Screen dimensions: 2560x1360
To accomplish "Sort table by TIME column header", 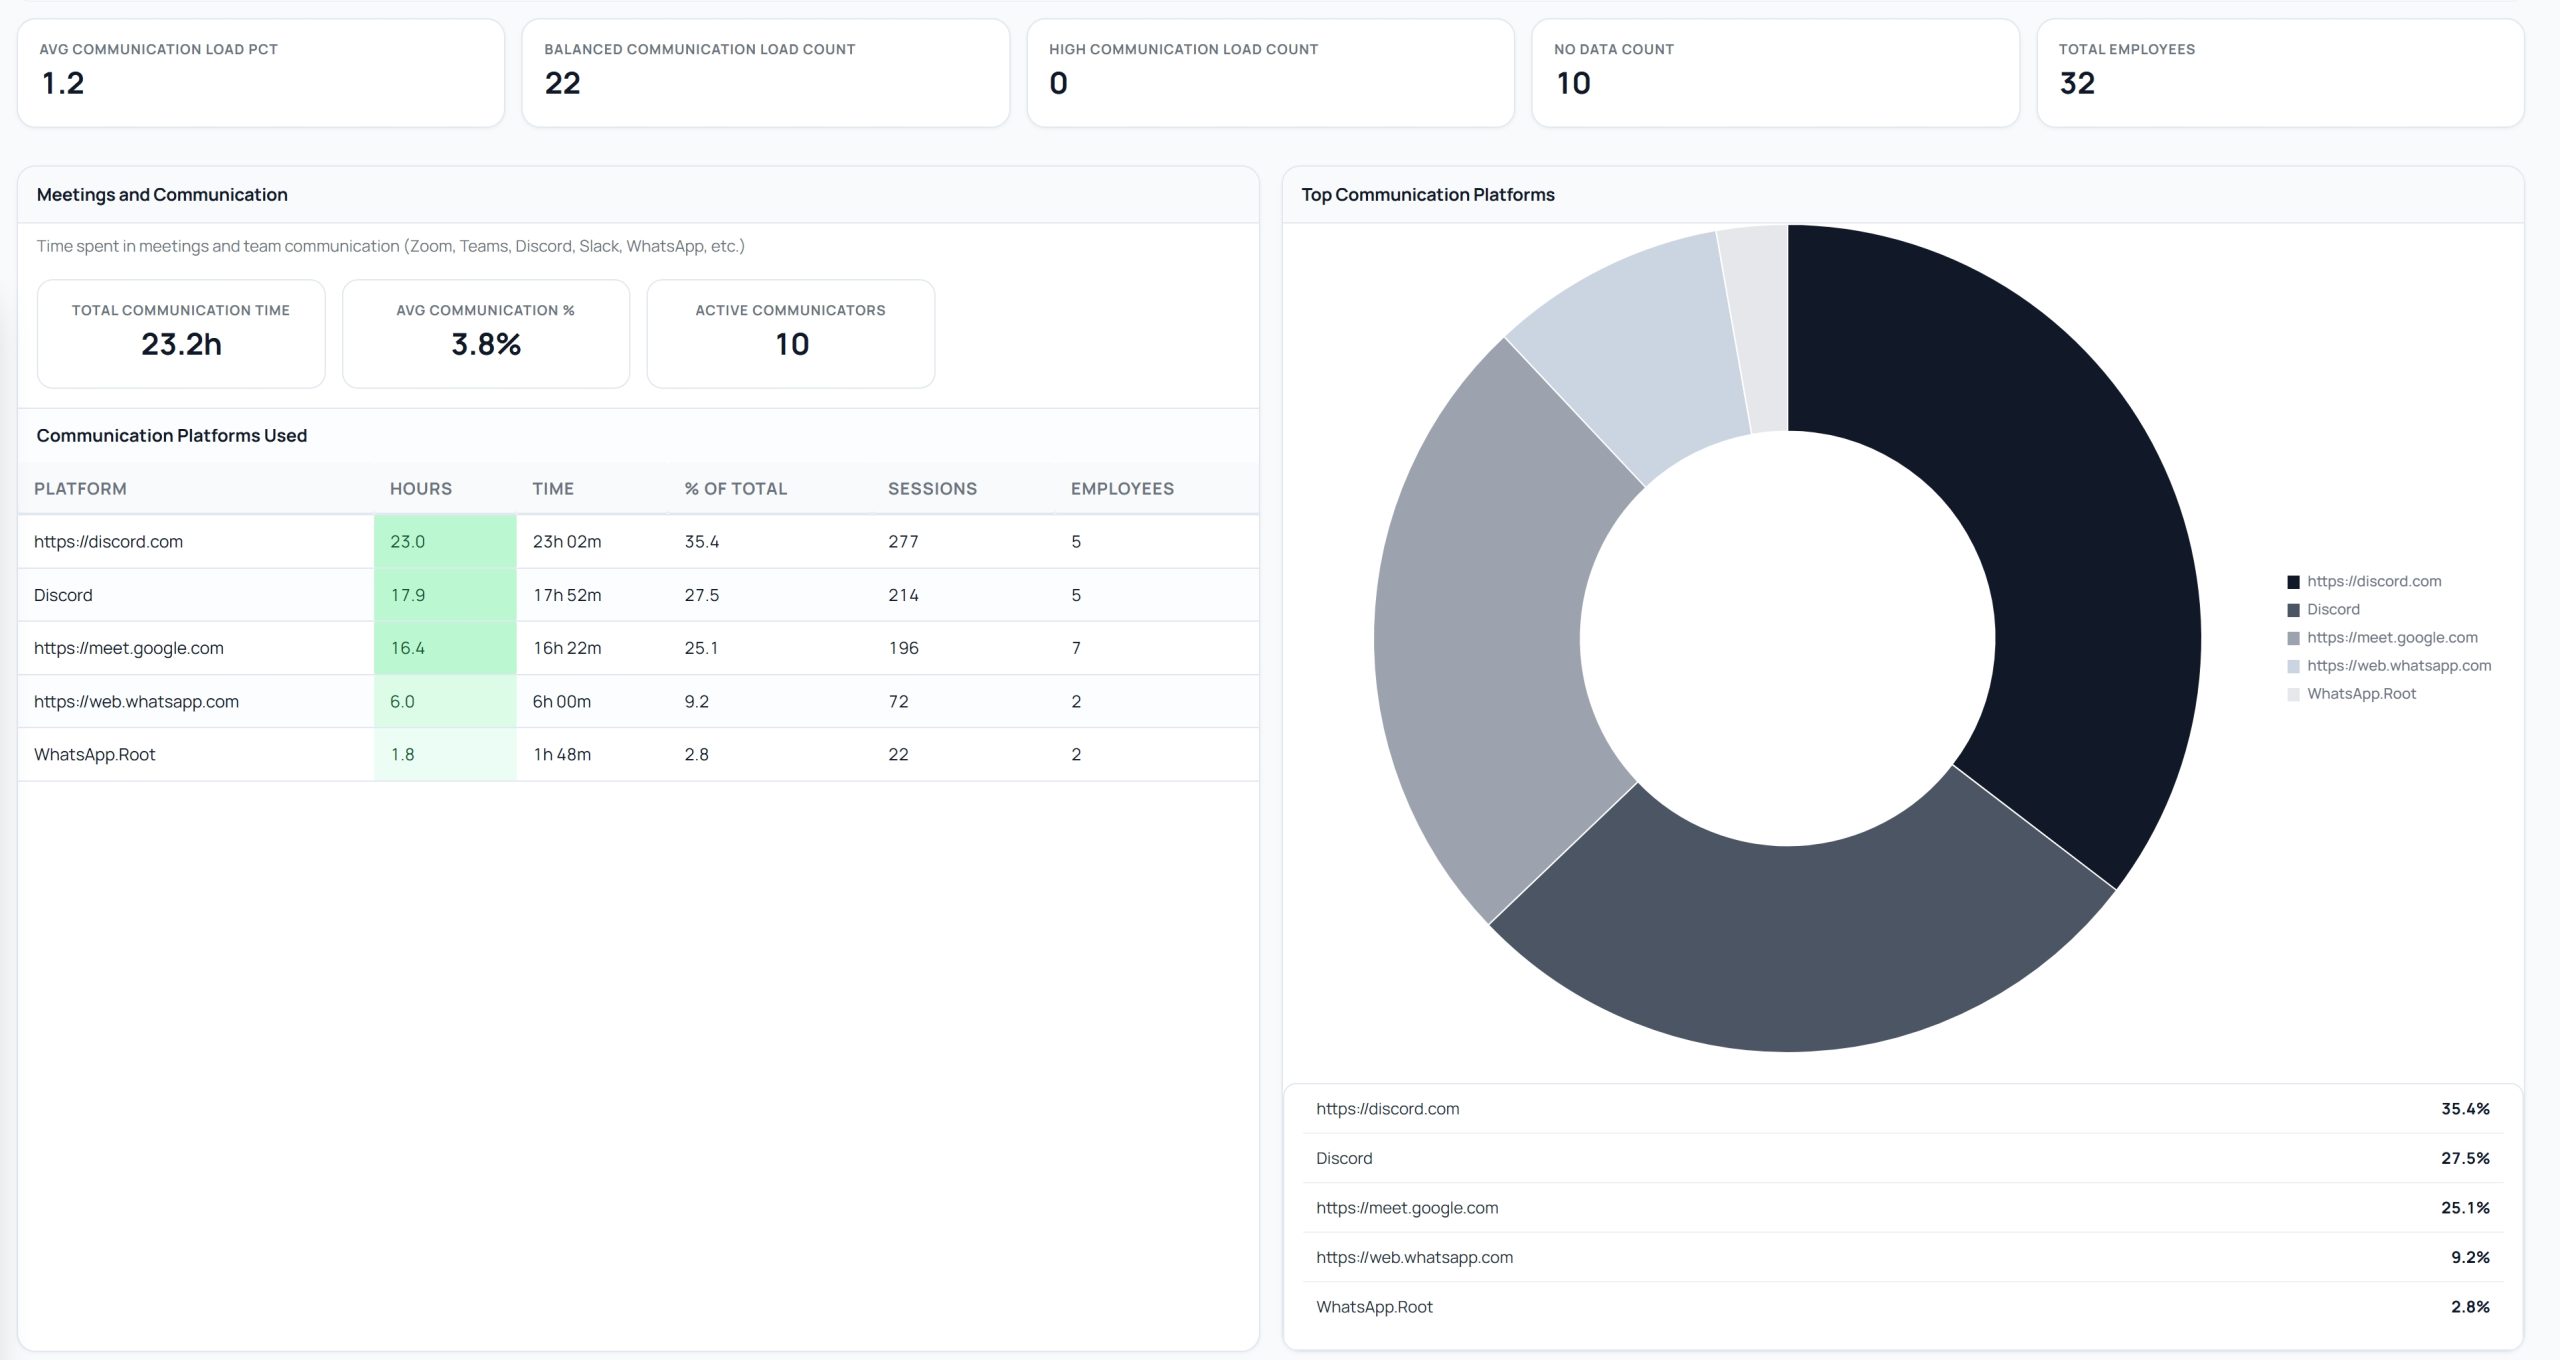I will (553, 489).
